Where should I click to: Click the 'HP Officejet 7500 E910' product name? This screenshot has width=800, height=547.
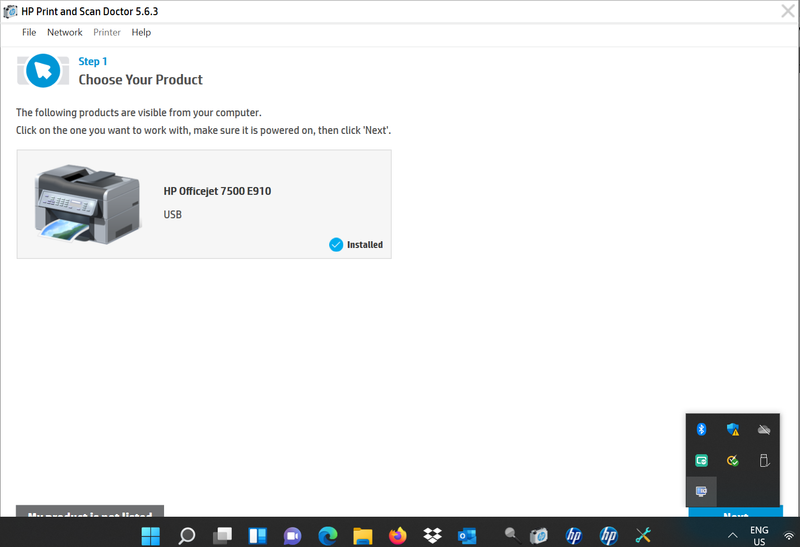[x=217, y=191]
